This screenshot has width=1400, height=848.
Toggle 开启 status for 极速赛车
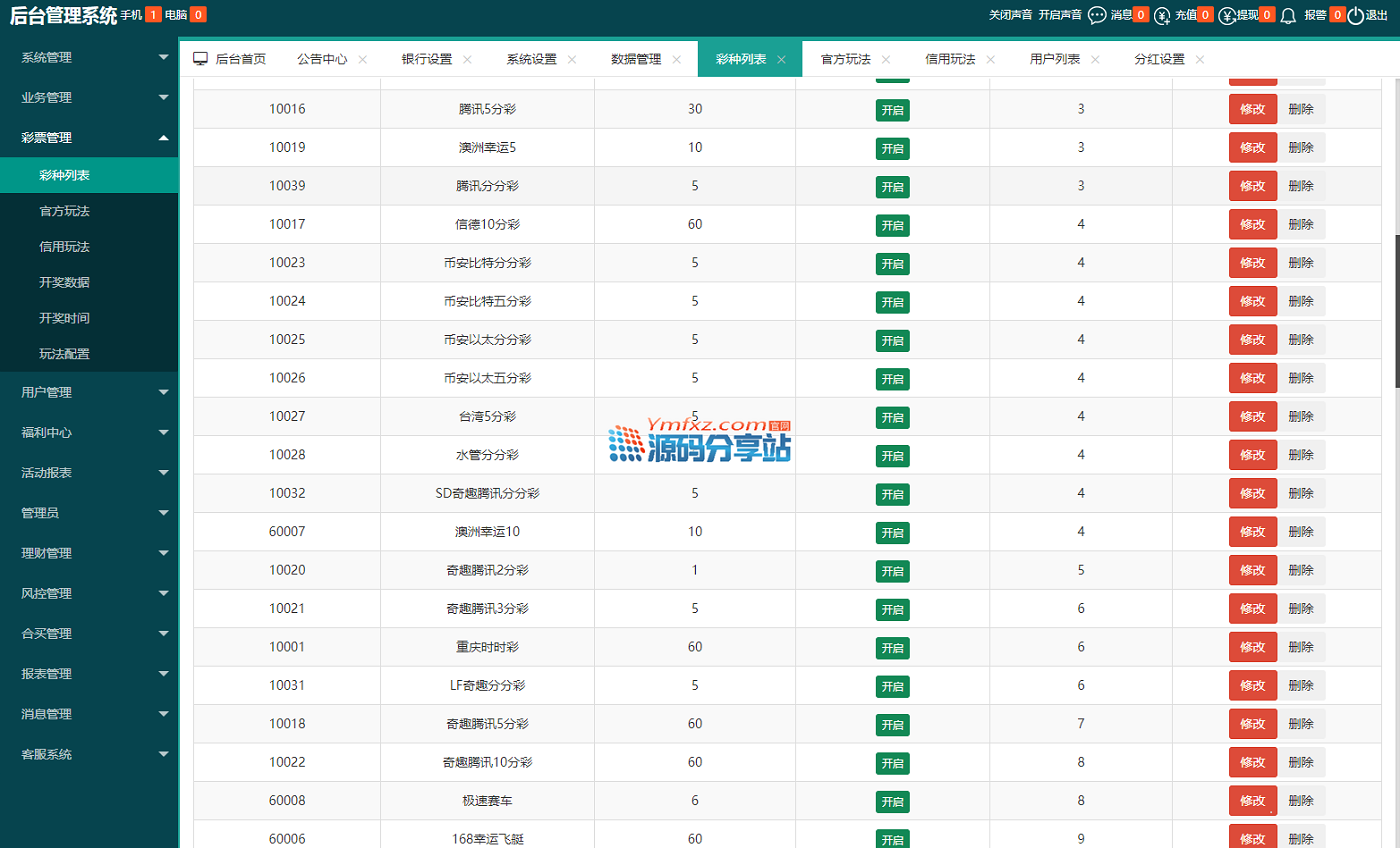[x=892, y=801]
